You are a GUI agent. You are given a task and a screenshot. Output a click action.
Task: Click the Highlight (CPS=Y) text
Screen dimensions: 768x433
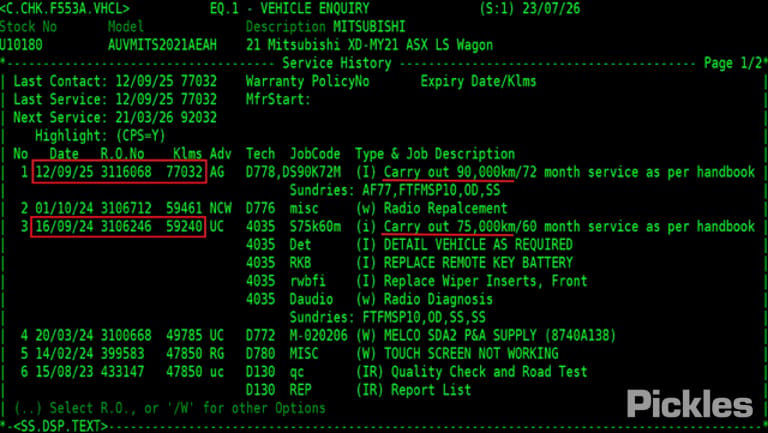[100, 136]
